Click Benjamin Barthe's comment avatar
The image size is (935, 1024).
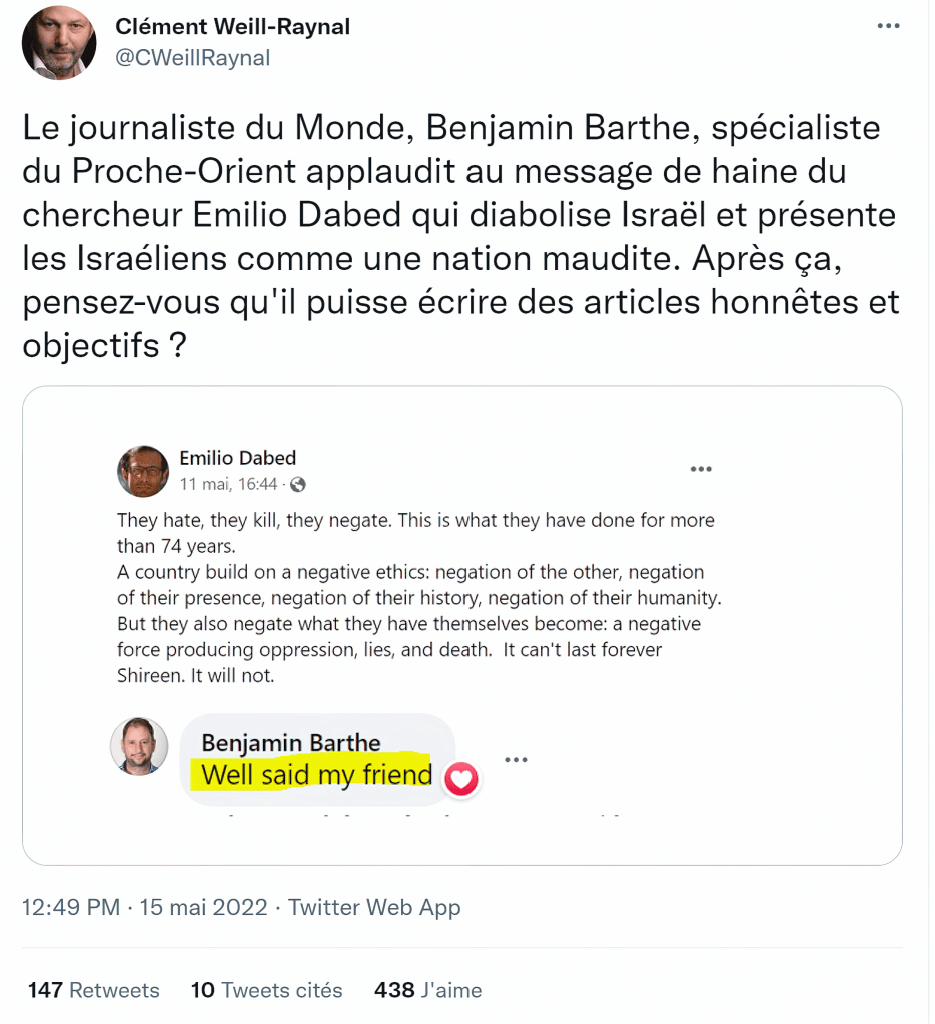pyautogui.click(x=139, y=746)
